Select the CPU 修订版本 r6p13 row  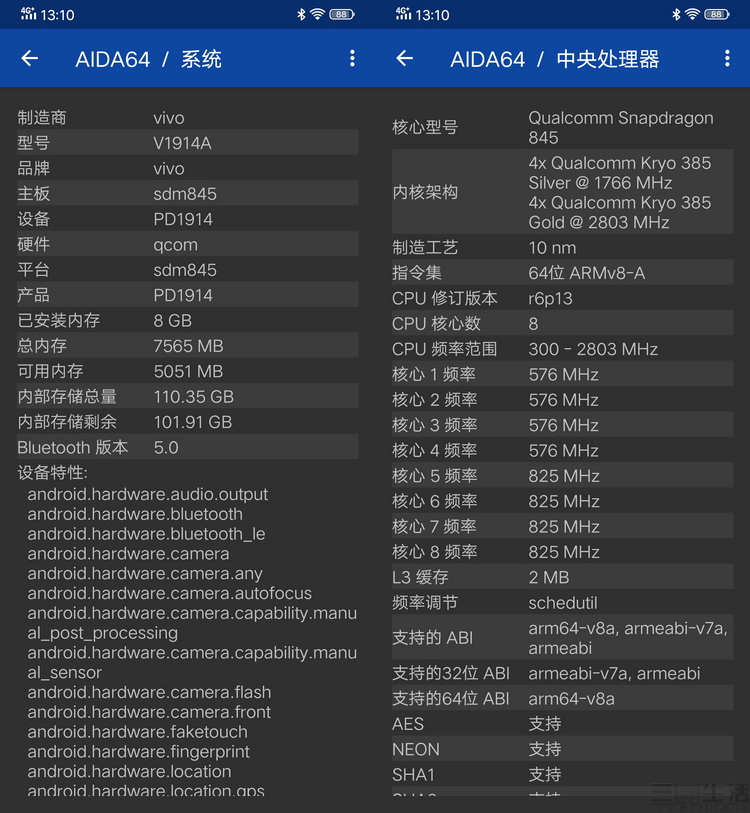563,298
